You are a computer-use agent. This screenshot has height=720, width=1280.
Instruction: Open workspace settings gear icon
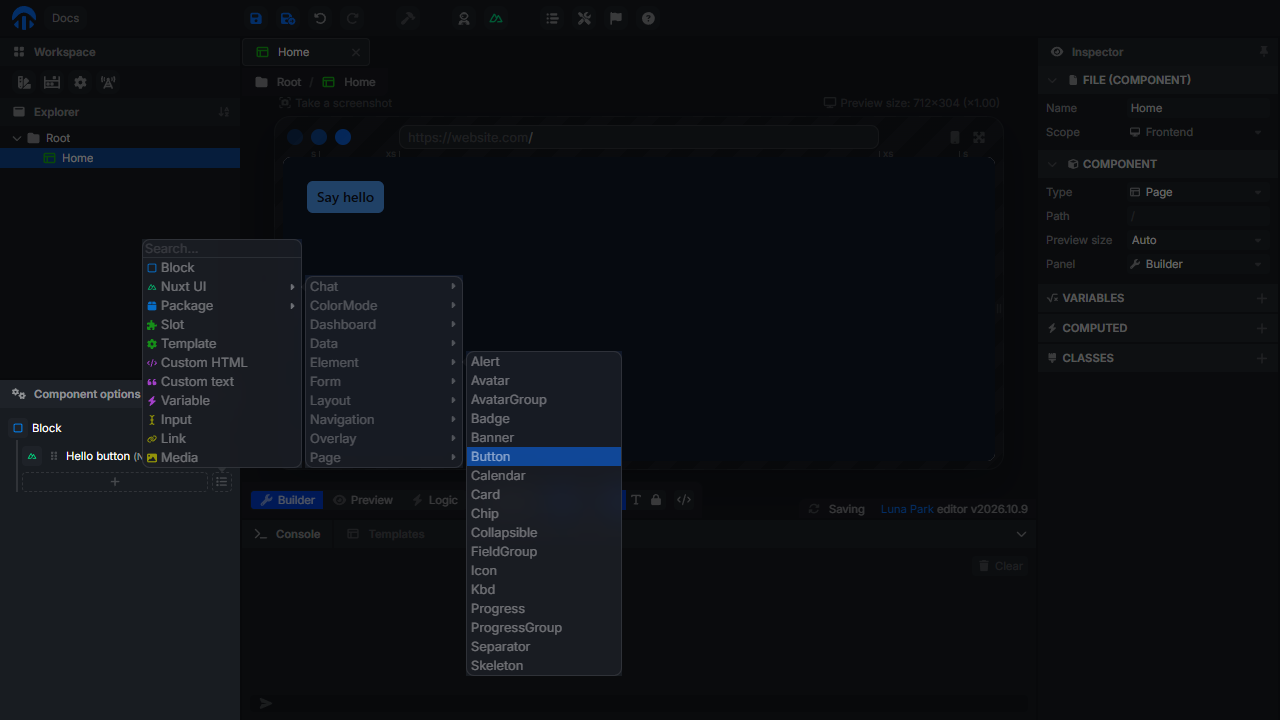(80, 83)
